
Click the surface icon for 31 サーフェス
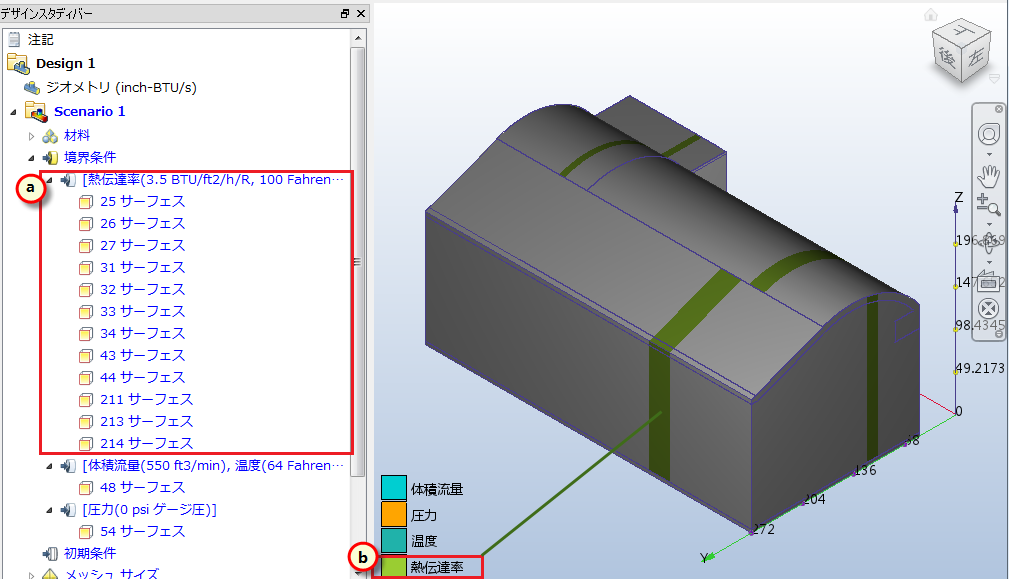86,268
